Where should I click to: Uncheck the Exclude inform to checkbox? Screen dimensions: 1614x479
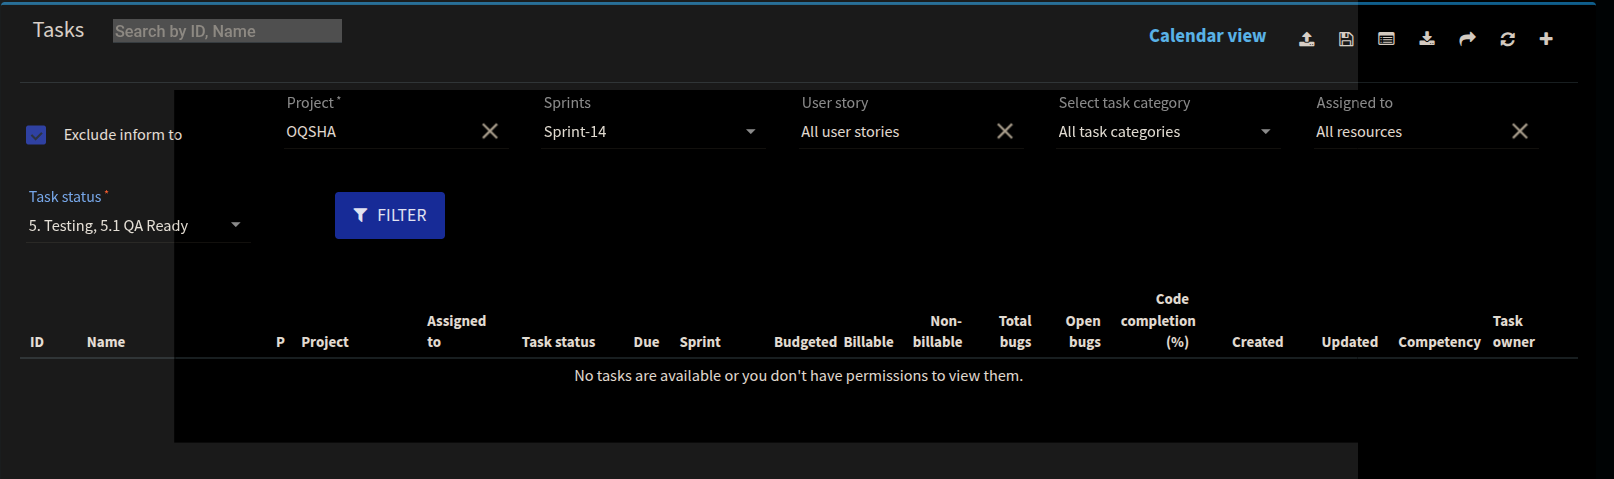point(36,135)
